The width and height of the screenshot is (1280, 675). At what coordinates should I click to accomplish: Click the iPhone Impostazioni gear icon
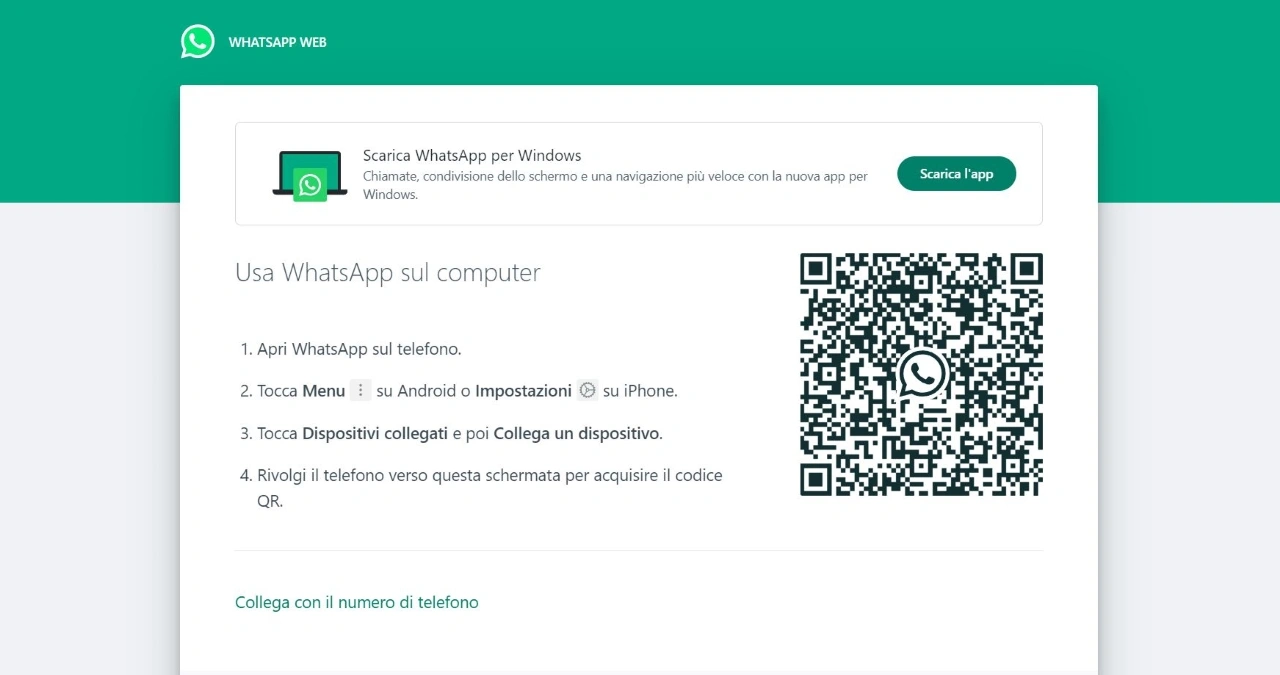(587, 391)
